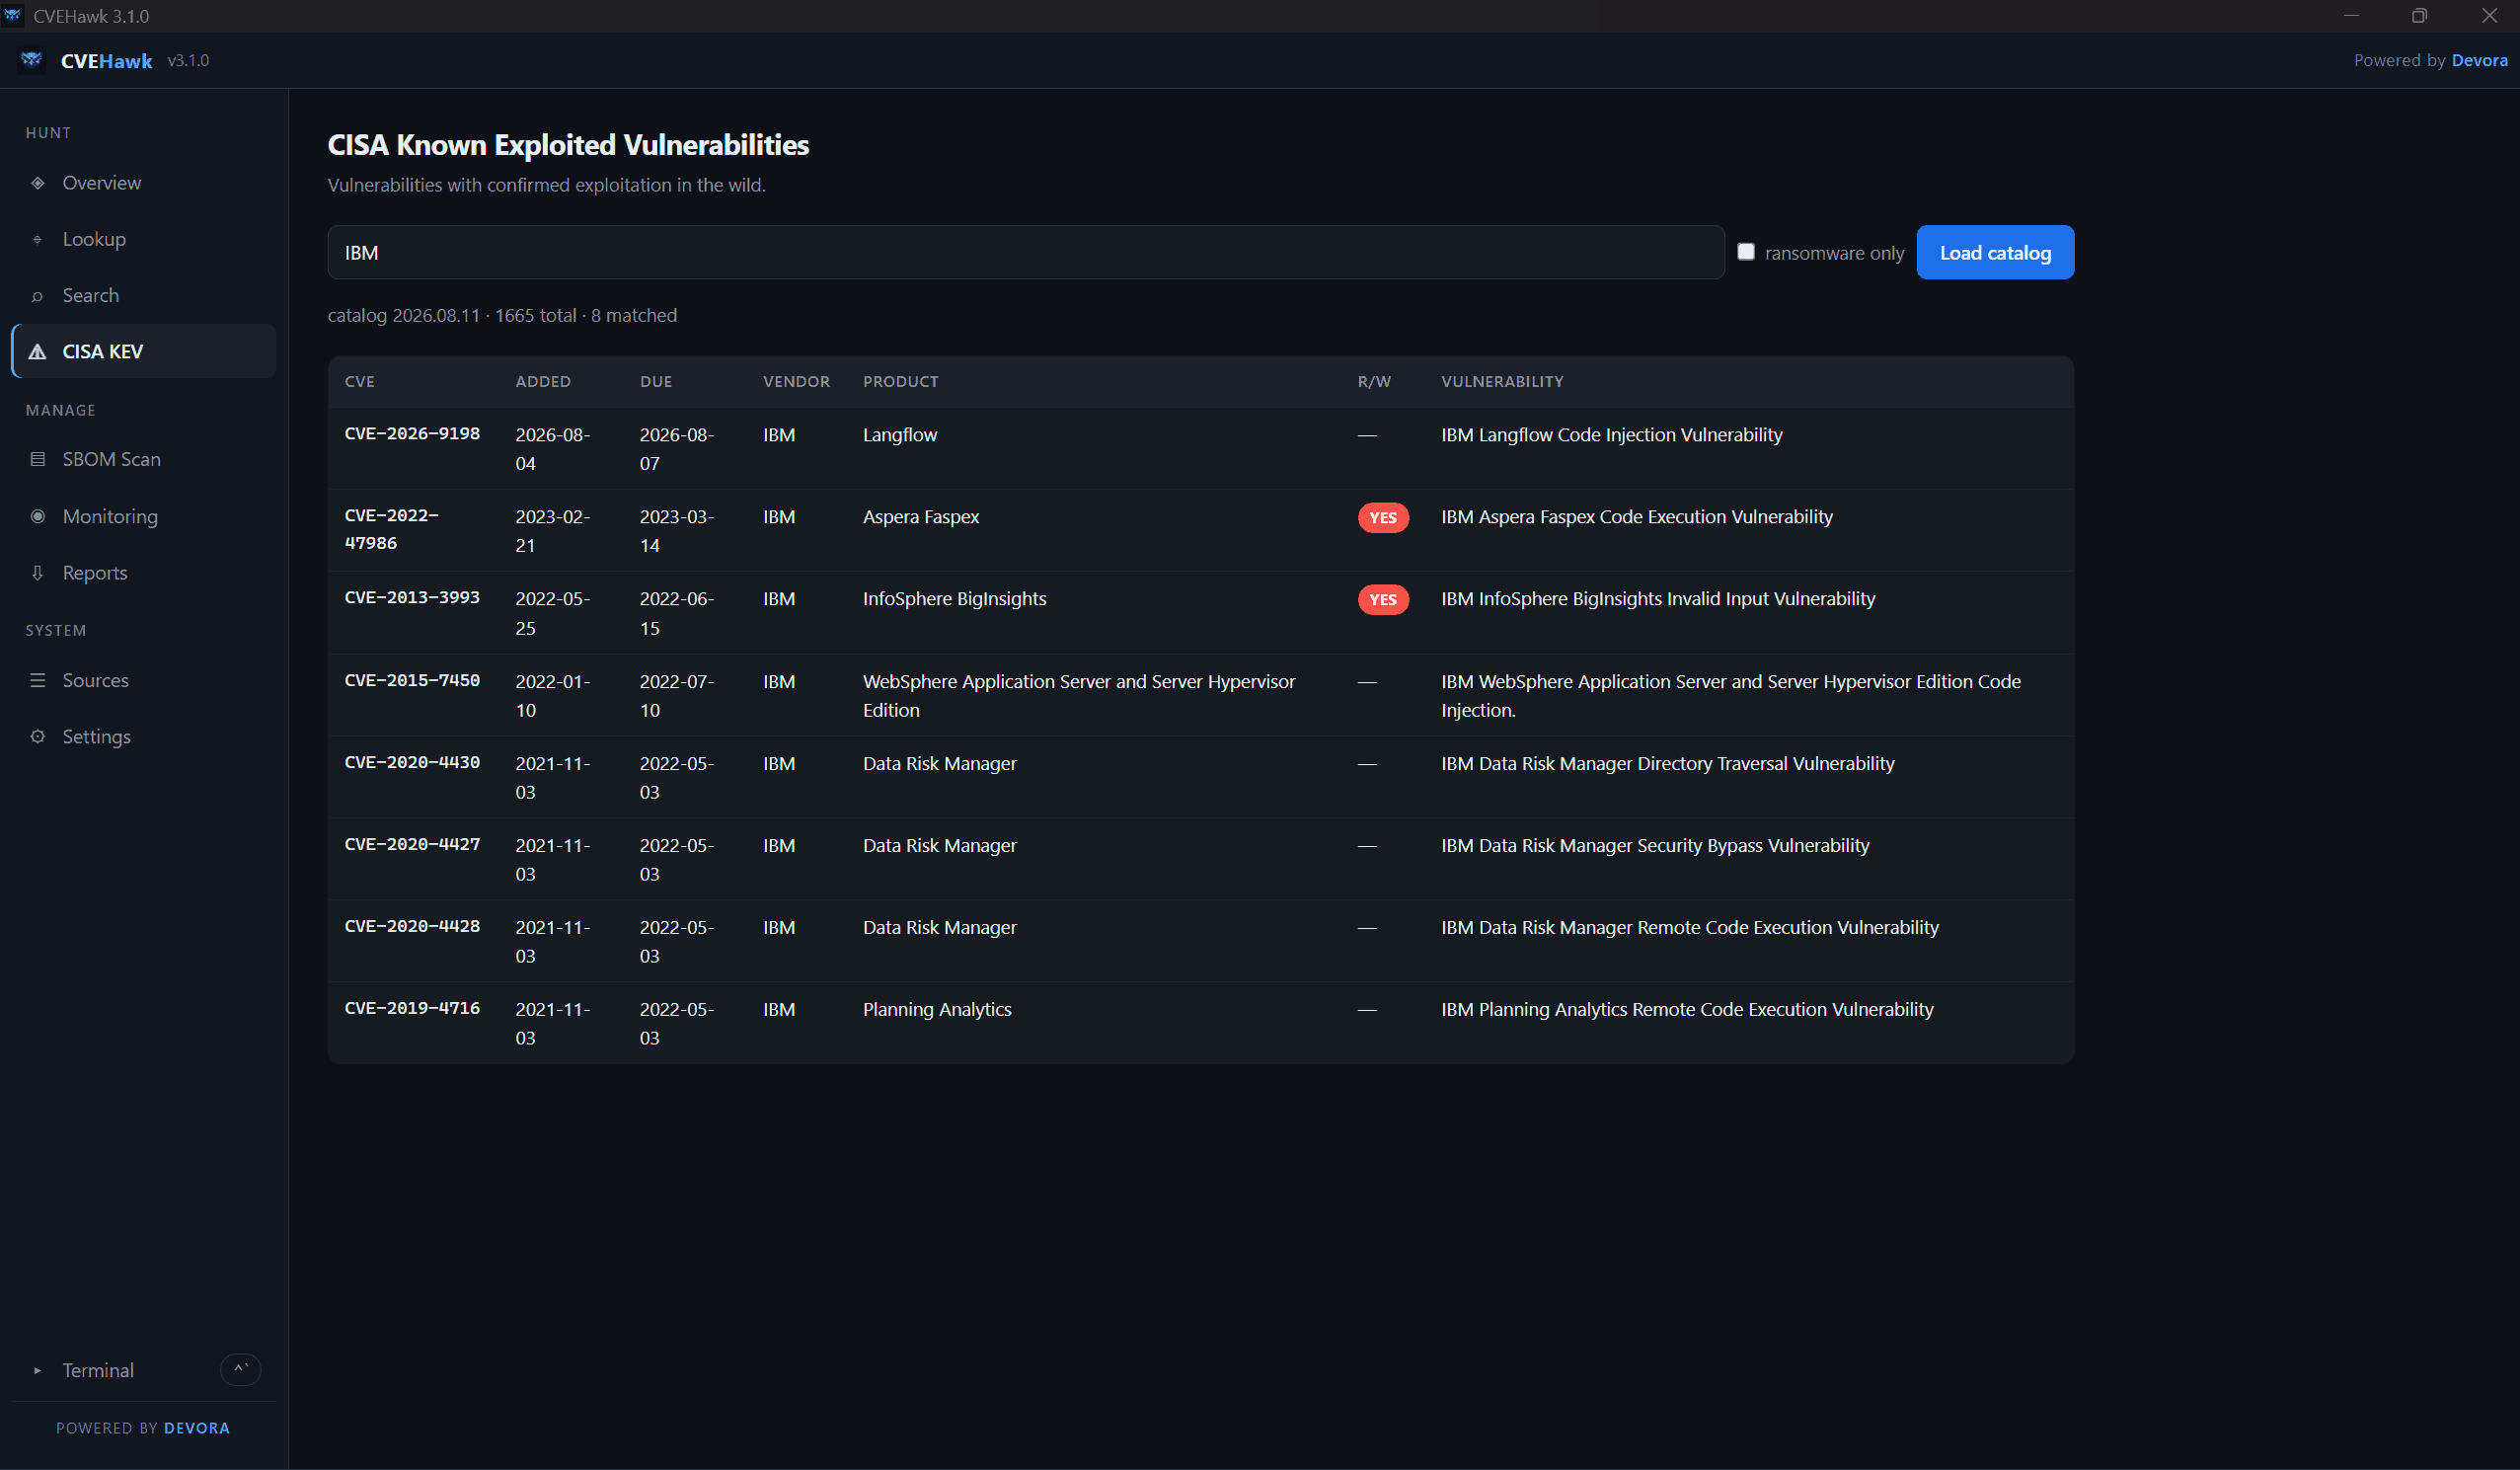The height and width of the screenshot is (1470, 2520).
Task: Open the Lookup page
Action: click(144, 239)
